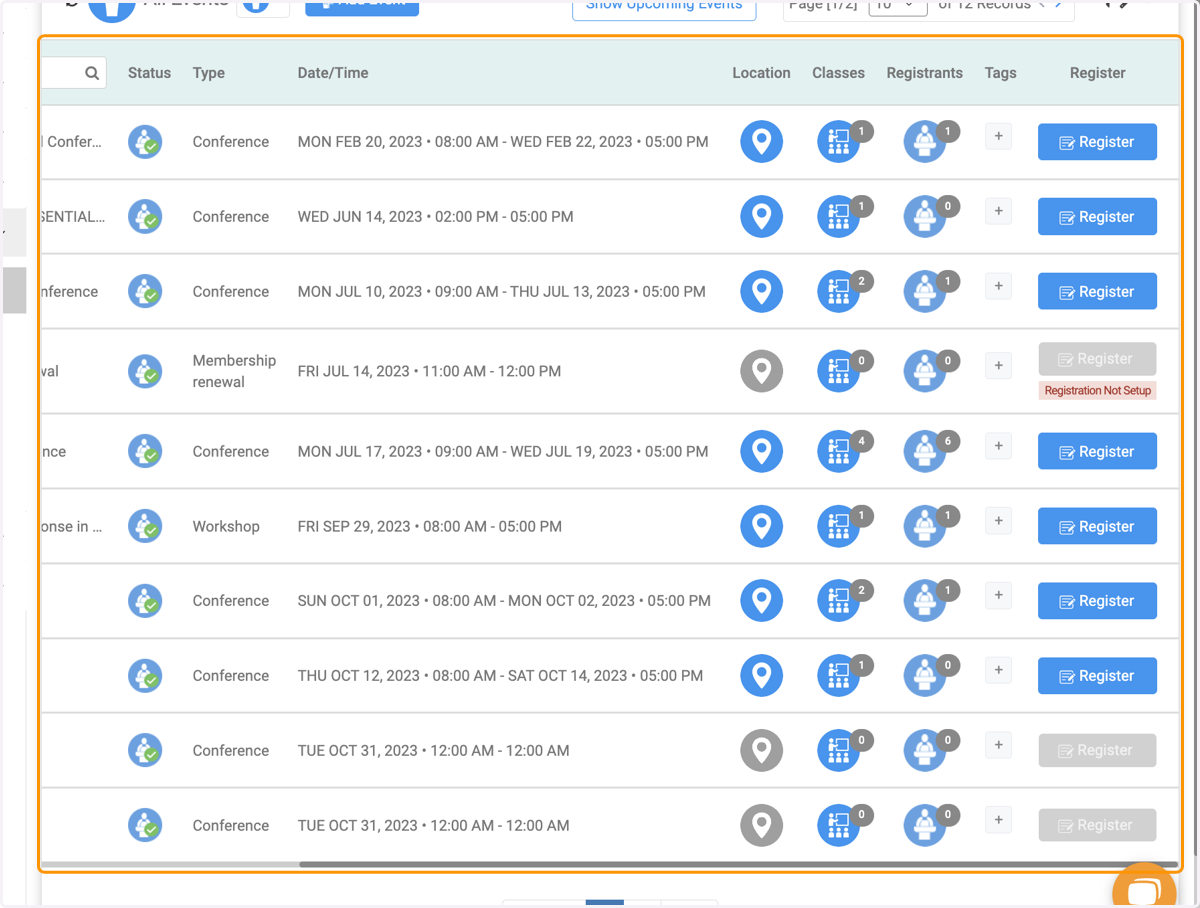Screen dimensions: 1200x908
Task: Open classes icon for Oct 01, 2023 event
Action: tap(838, 601)
